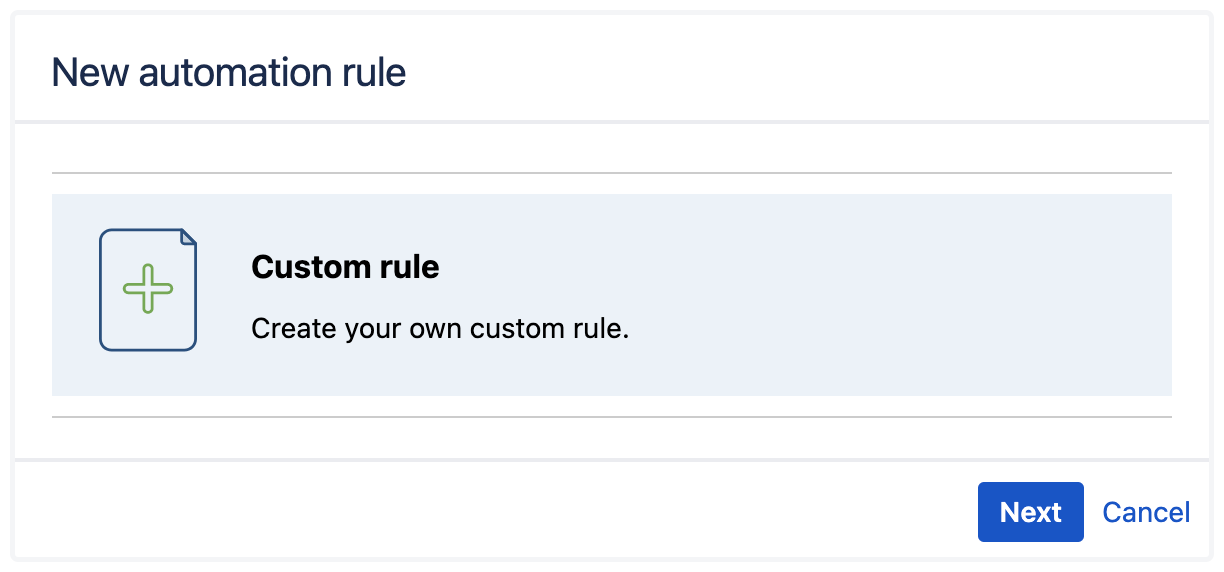Click the Cancel link beside Next
The width and height of the screenshot is (1224, 572).
[1146, 512]
